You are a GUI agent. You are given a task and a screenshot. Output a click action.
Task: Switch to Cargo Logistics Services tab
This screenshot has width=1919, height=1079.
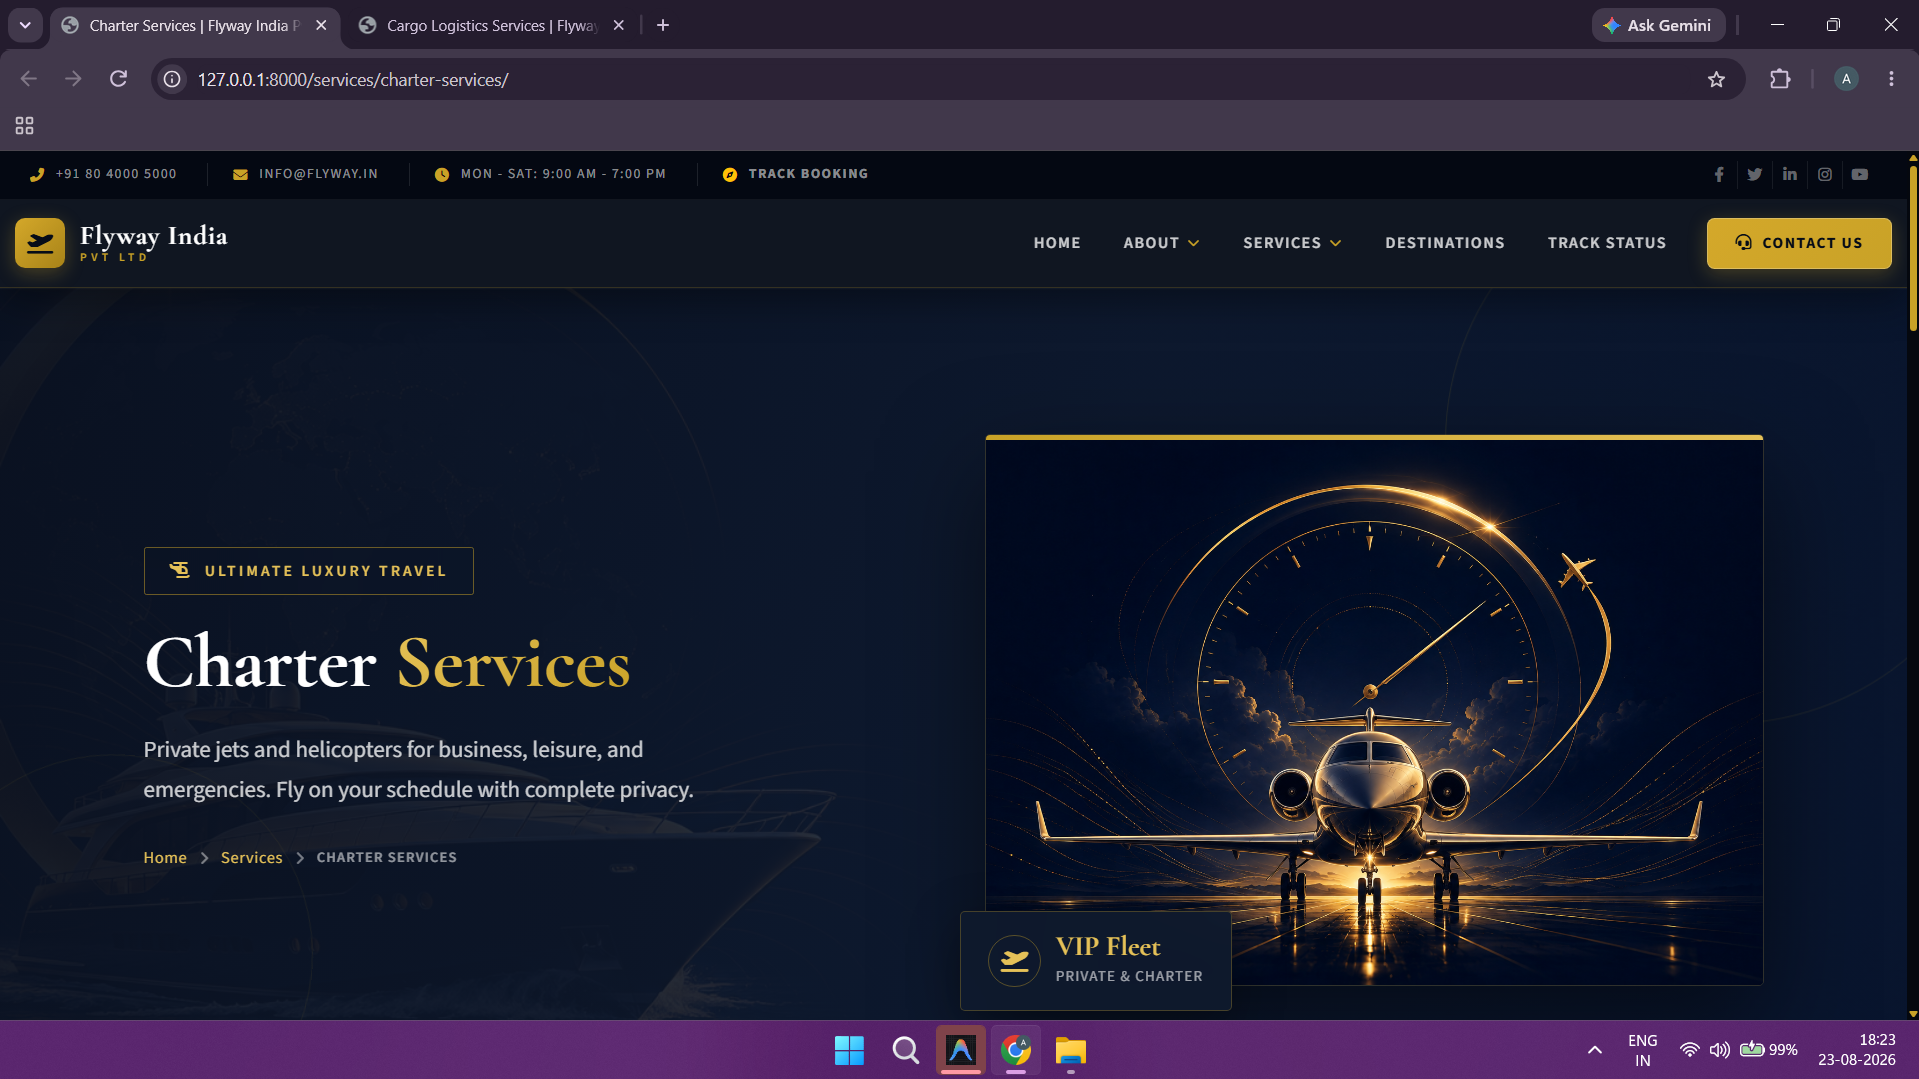click(493, 25)
